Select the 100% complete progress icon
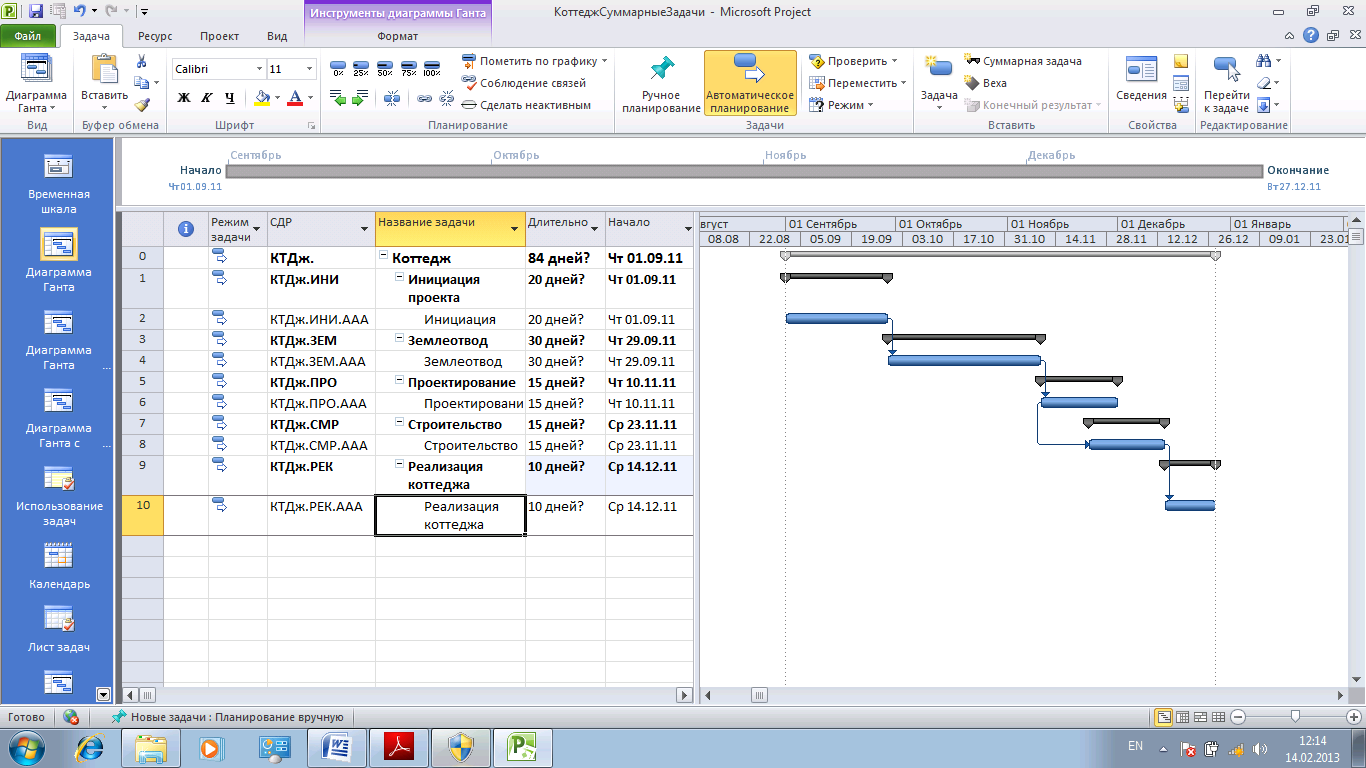1366x768 pixels. tap(431, 67)
